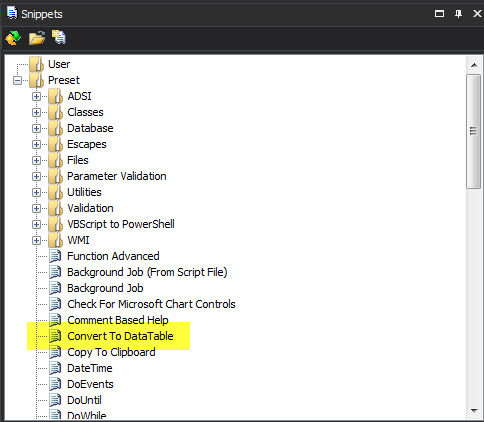Expand the Database folder
Screen dimensions: 484x422
(36, 128)
